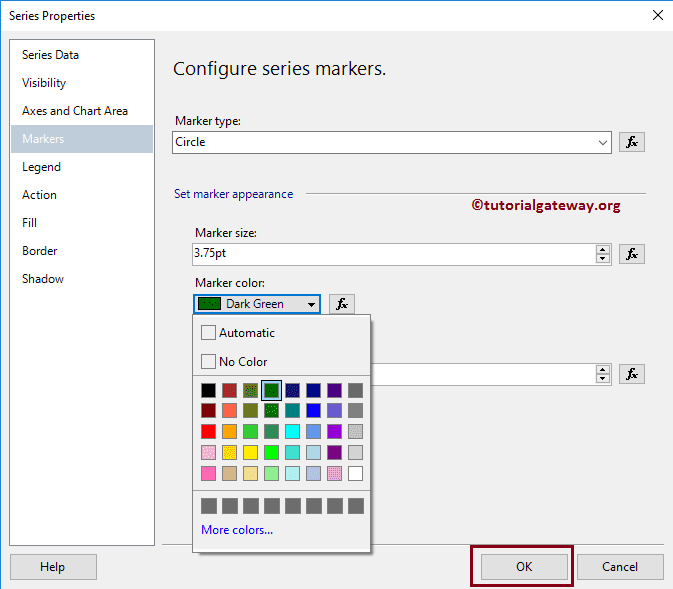Select the maroon color swatch

pyautogui.click(x=208, y=411)
